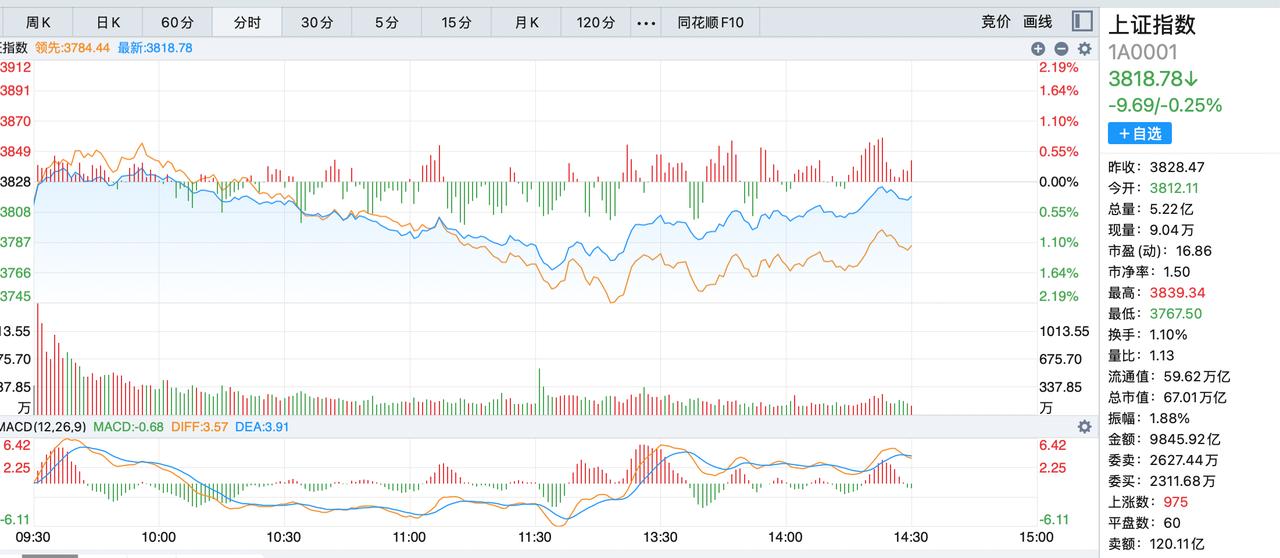The height and width of the screenshot is (558, 1280).
Task: Click the MACD(12,26,9) indicator label
Action: [43, 427]
